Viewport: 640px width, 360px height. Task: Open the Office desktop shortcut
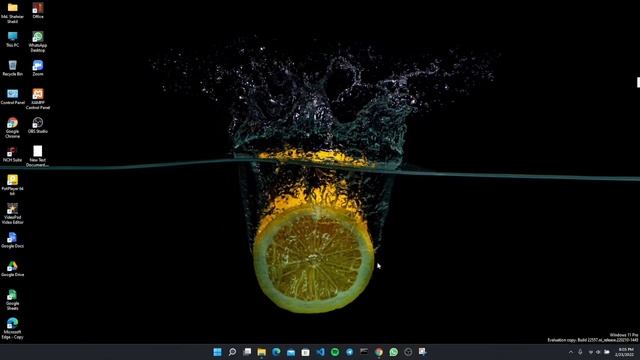[38, 10]
